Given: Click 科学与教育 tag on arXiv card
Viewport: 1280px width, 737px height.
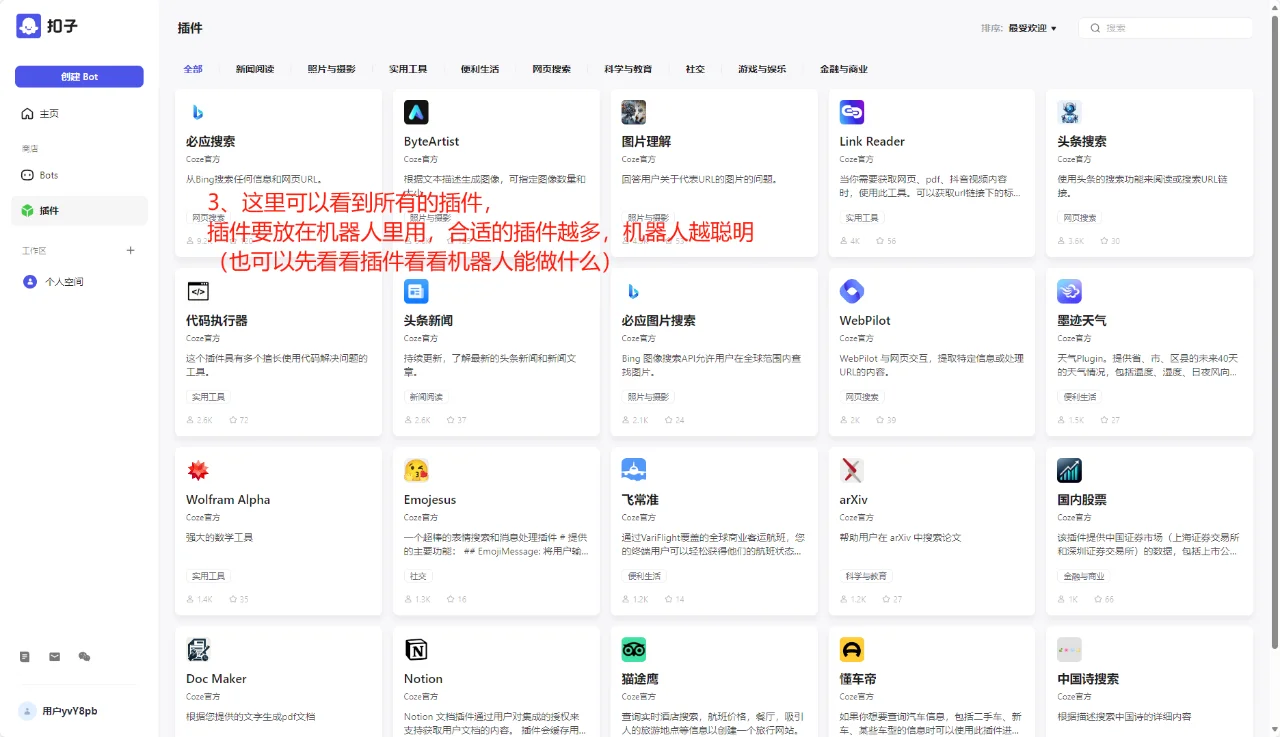Looking at the screenshot, I should (x=866, y=576).
